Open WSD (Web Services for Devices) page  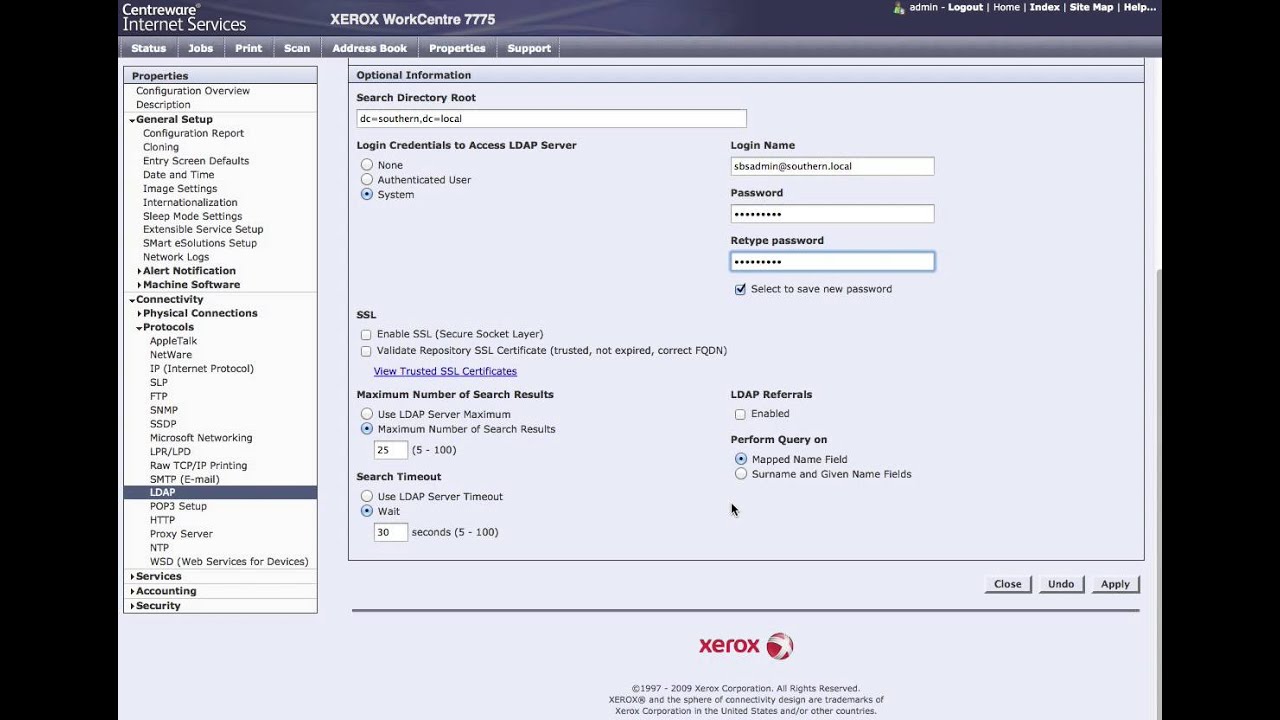(229, 562)
